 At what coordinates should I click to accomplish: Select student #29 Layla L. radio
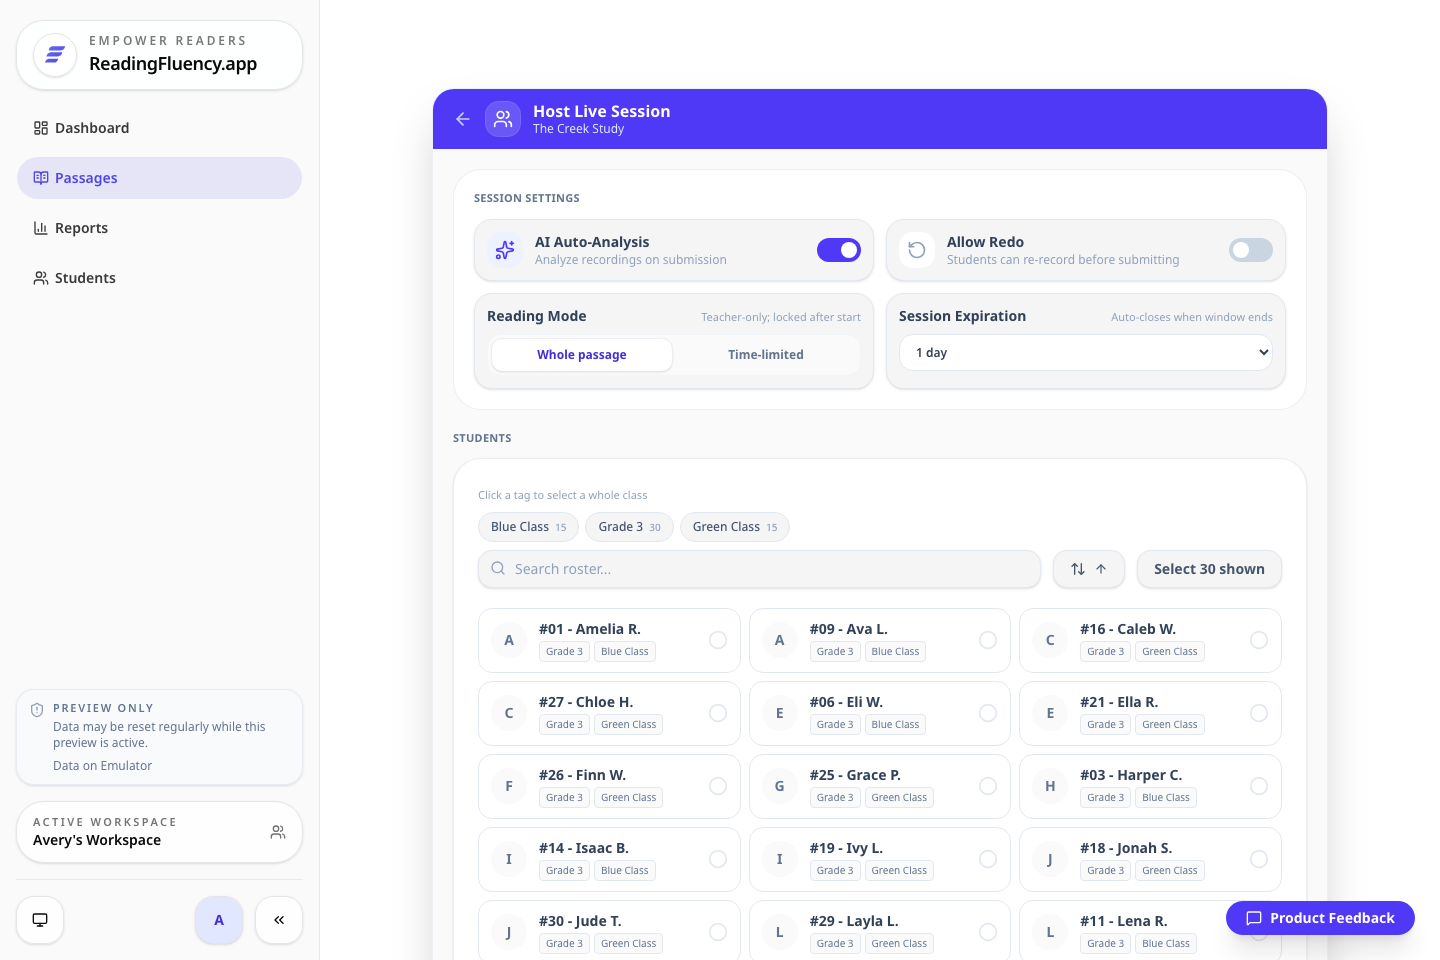coord(988,932)
